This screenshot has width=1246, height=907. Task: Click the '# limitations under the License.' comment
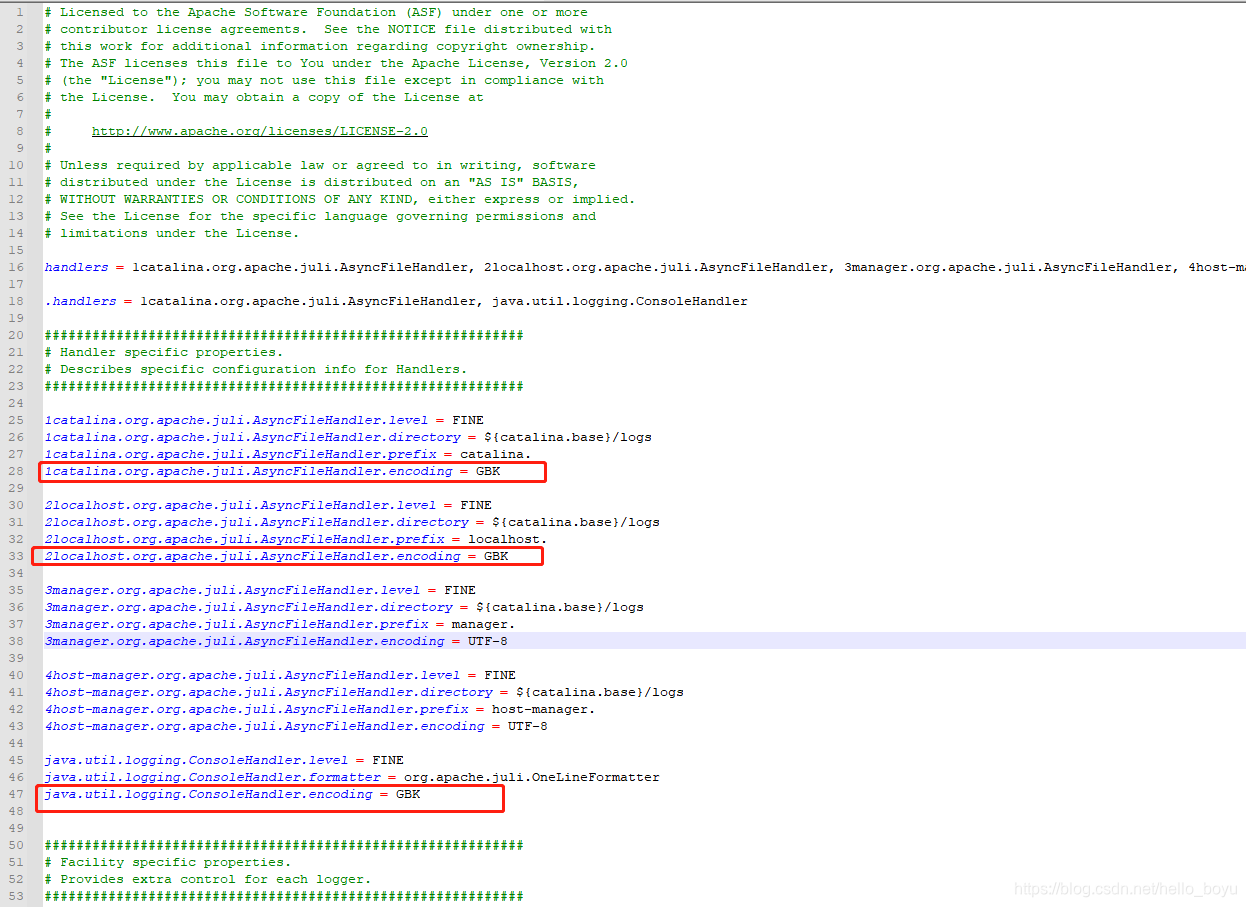click(x=172, y=233)
